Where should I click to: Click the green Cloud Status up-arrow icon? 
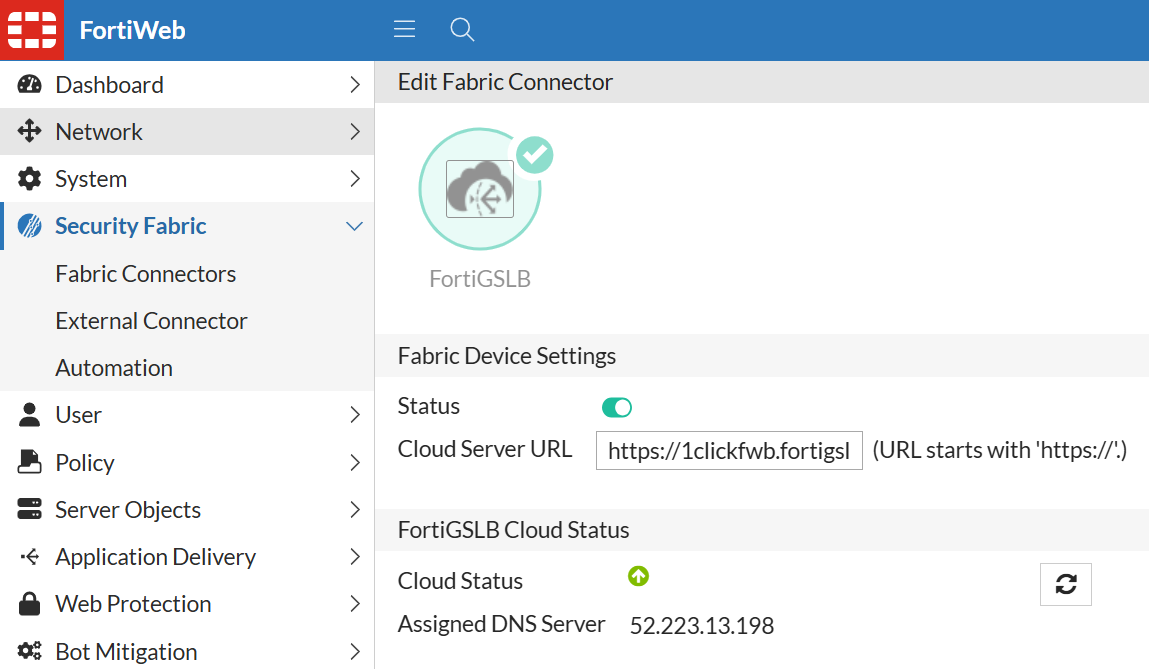(x=638, y=576)
